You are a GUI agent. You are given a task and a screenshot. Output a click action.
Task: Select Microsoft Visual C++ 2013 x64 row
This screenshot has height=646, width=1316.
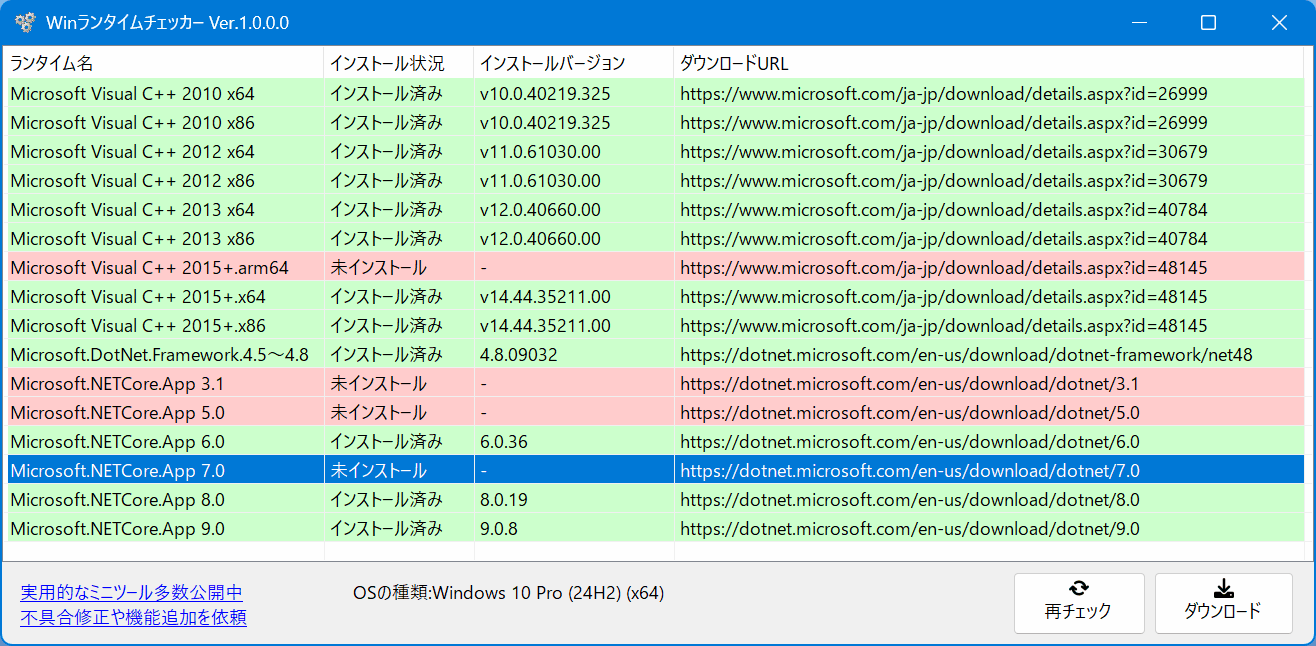655,210
